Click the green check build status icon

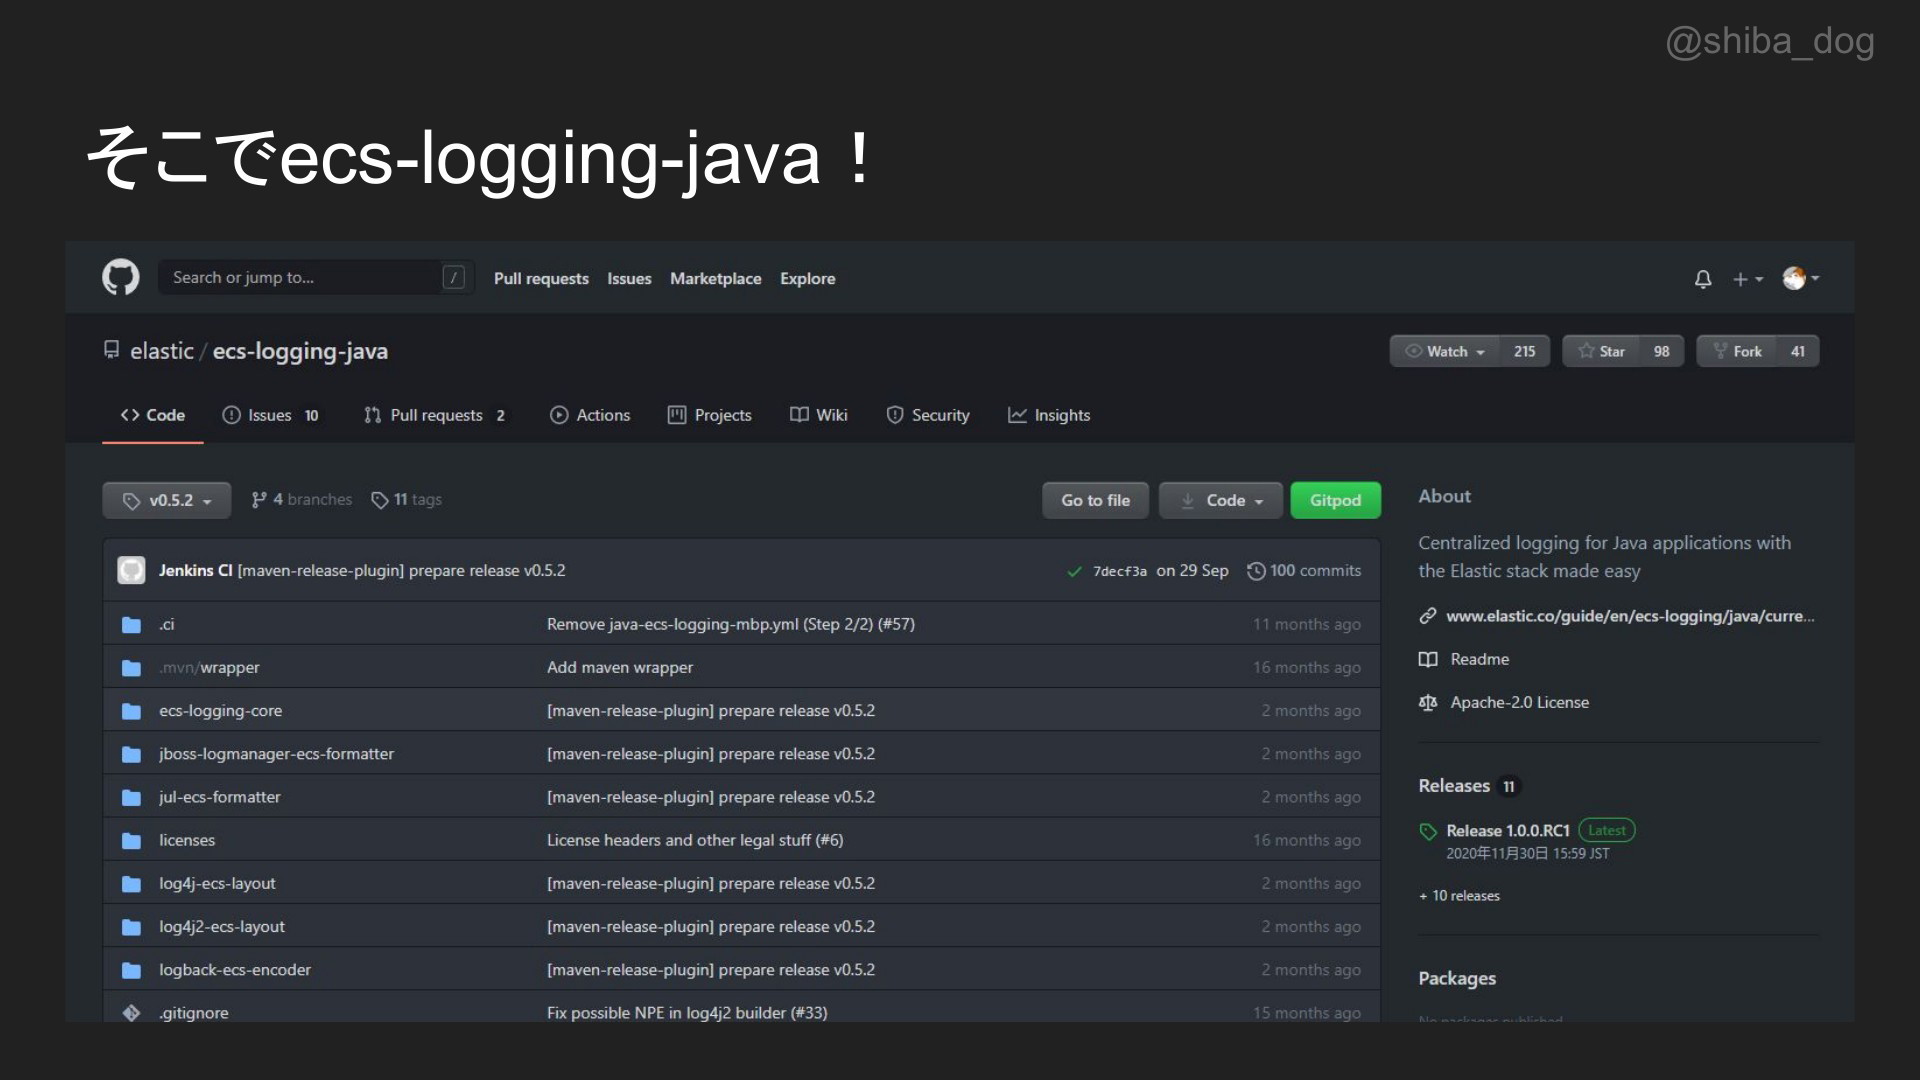coord(1074,571)
